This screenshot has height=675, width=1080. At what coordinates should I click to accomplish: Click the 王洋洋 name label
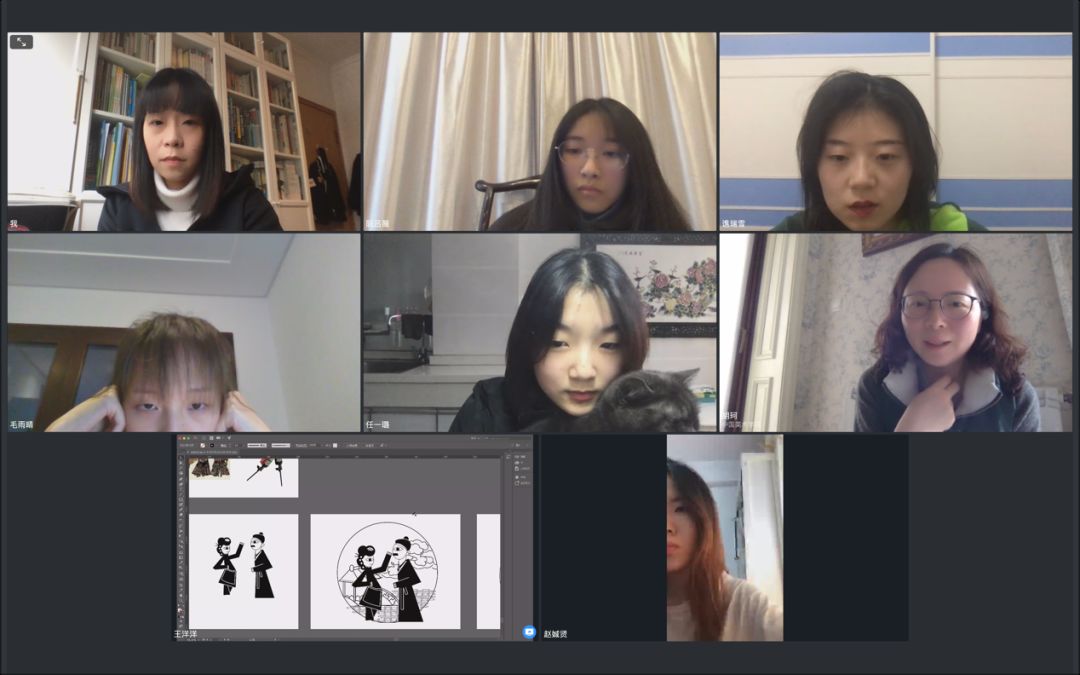[x=186, y=634]
